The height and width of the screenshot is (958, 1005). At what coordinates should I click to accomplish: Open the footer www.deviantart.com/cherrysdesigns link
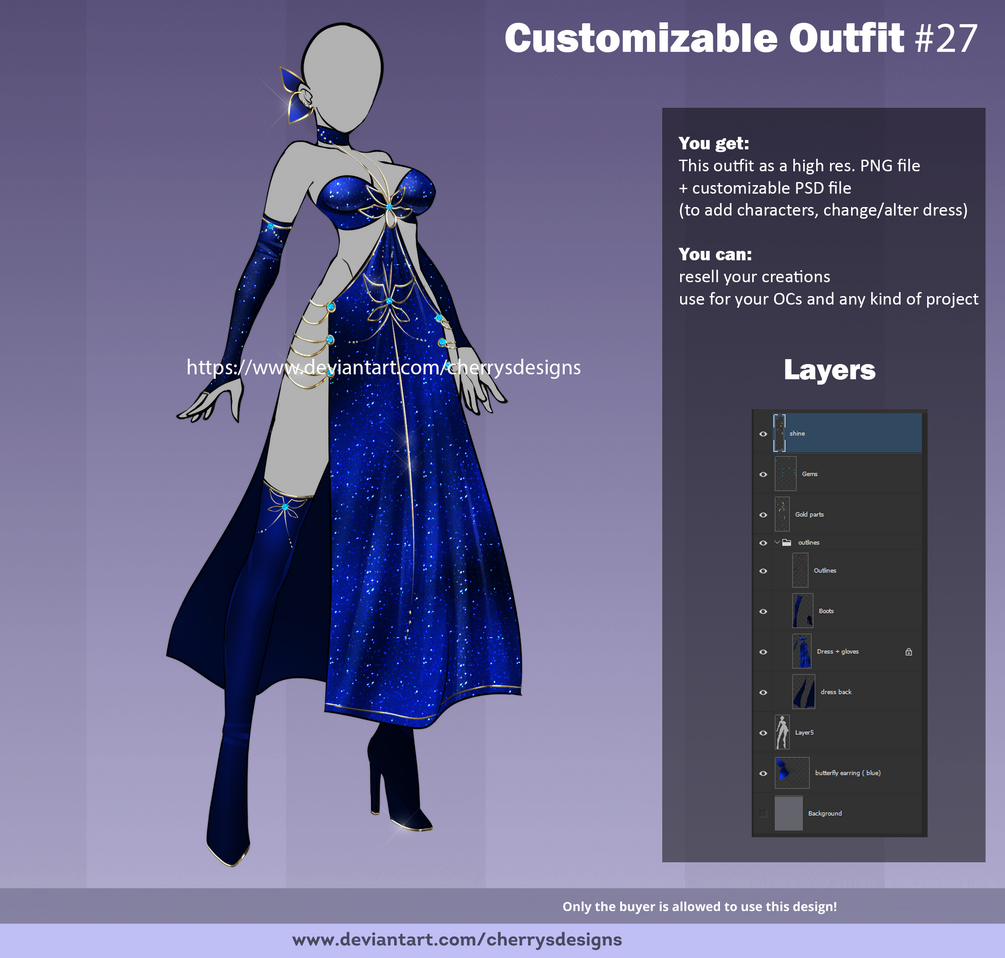457,940
